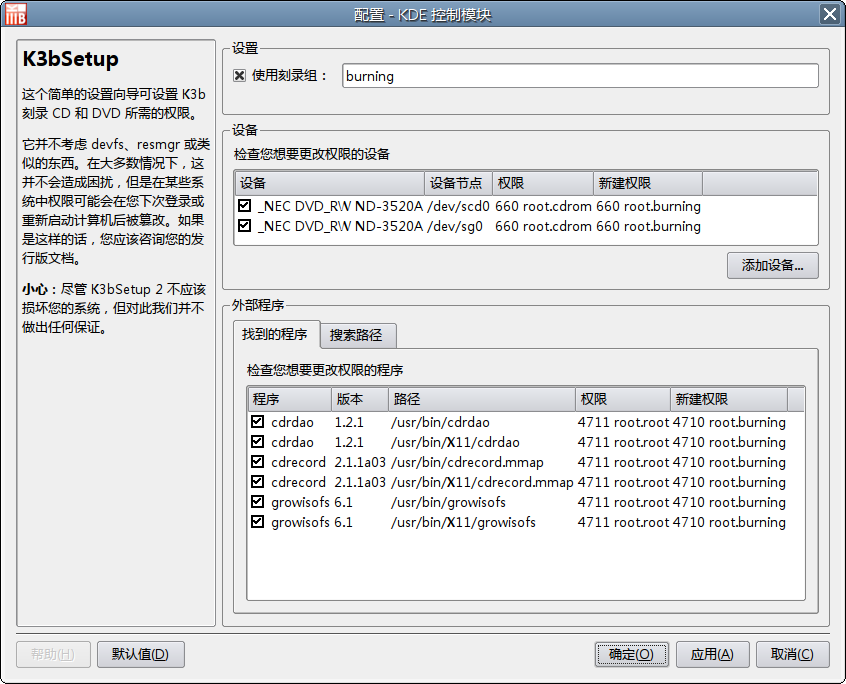This screenshot has height=684, width=846.
Task: Sort programs by 新建权限 column header
Action: (x=728, y=399)
